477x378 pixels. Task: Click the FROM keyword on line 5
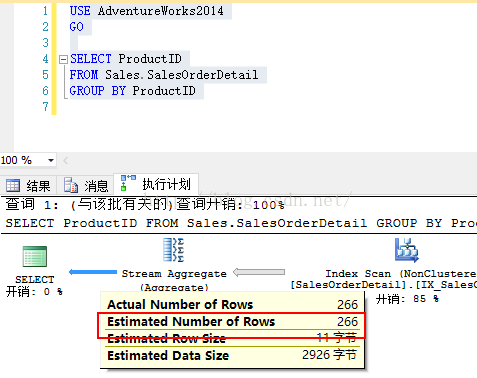pos(84,75)
